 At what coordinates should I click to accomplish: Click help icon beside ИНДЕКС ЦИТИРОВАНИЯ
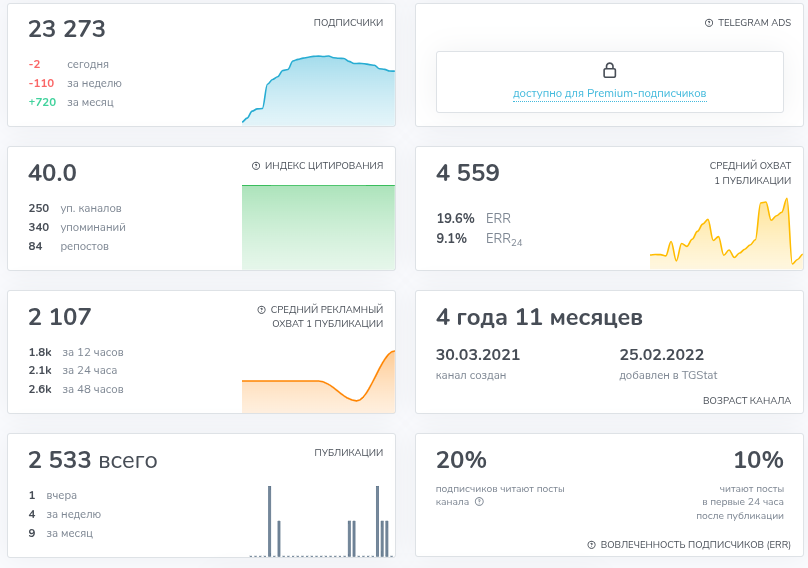pyautogui.click(x=256, y=165)
